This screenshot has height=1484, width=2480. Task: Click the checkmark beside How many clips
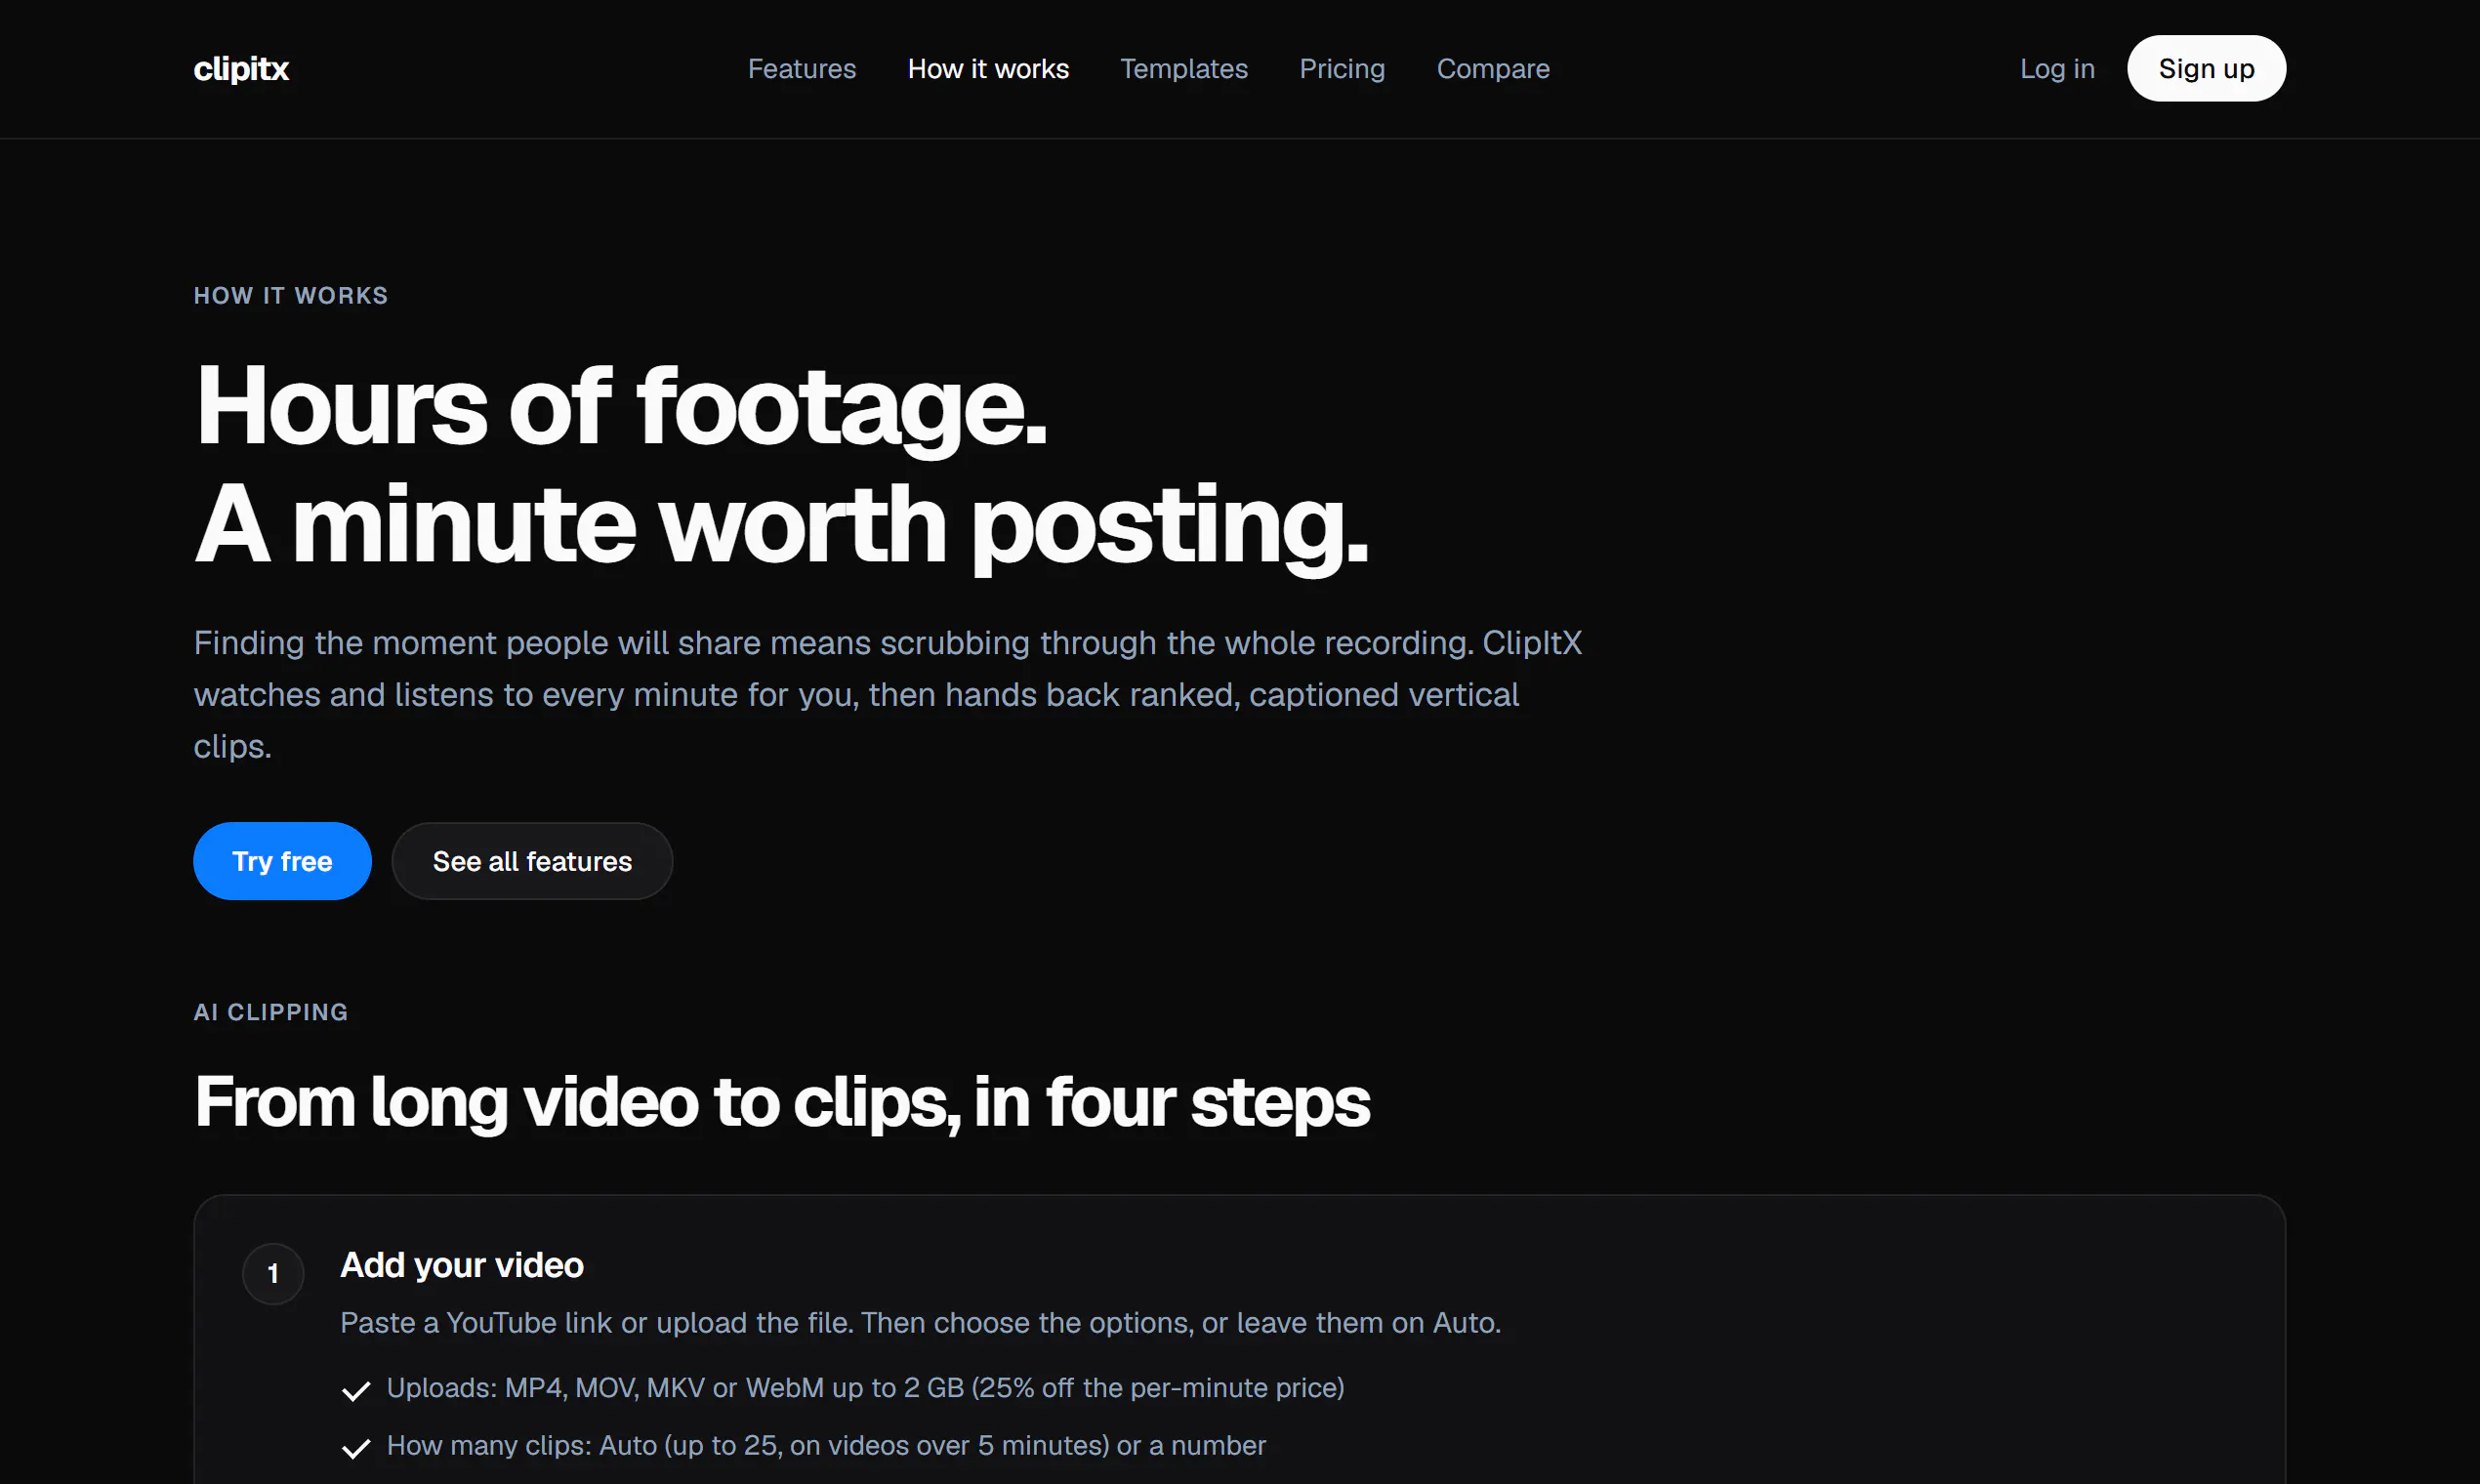coord(355,1447)
